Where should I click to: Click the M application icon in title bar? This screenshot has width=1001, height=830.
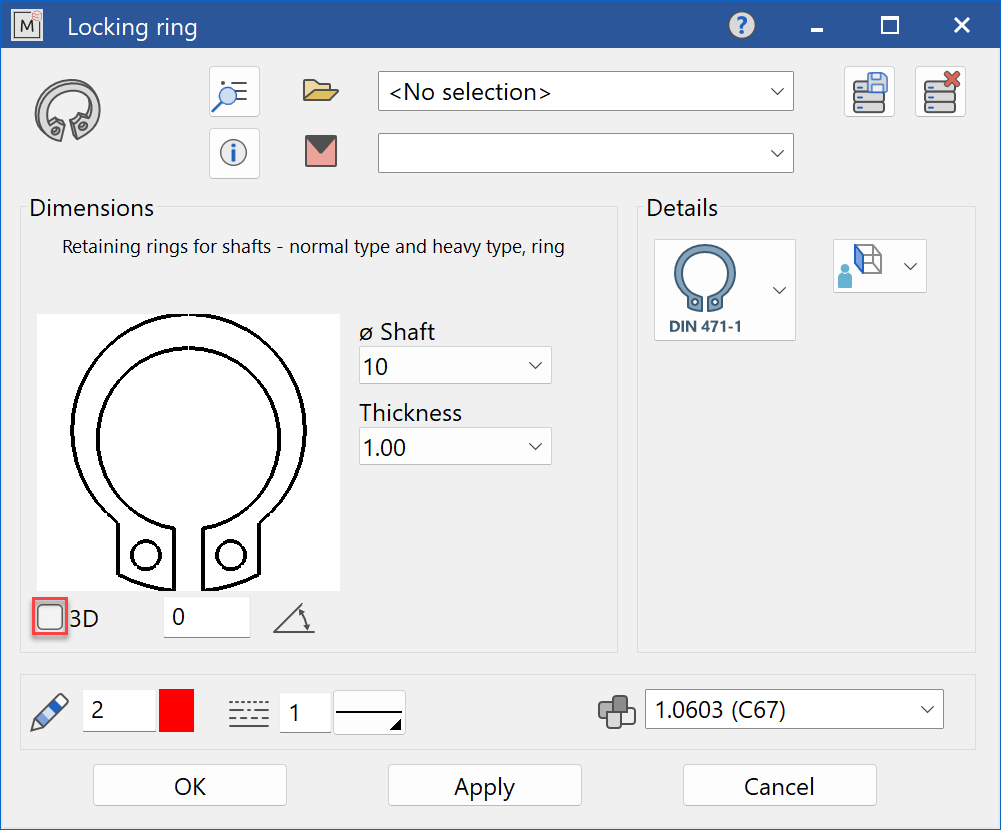27,26
